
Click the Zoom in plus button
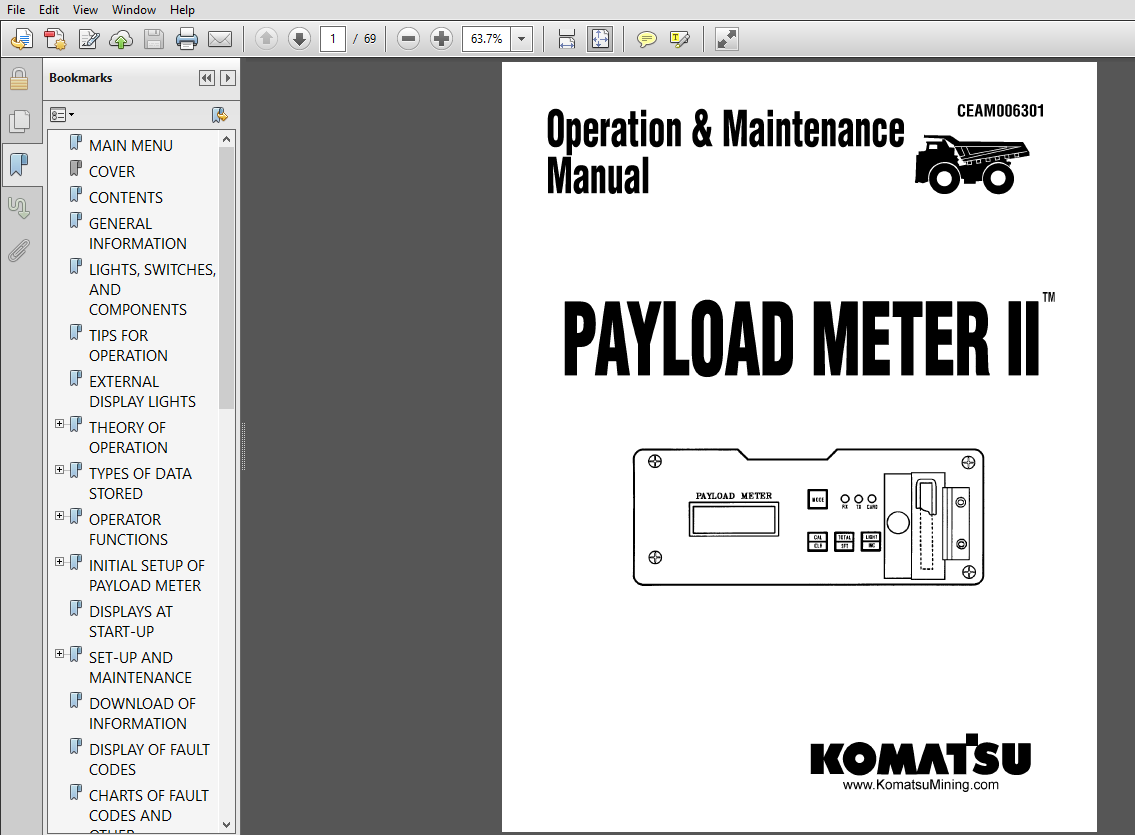coord(441,38)
